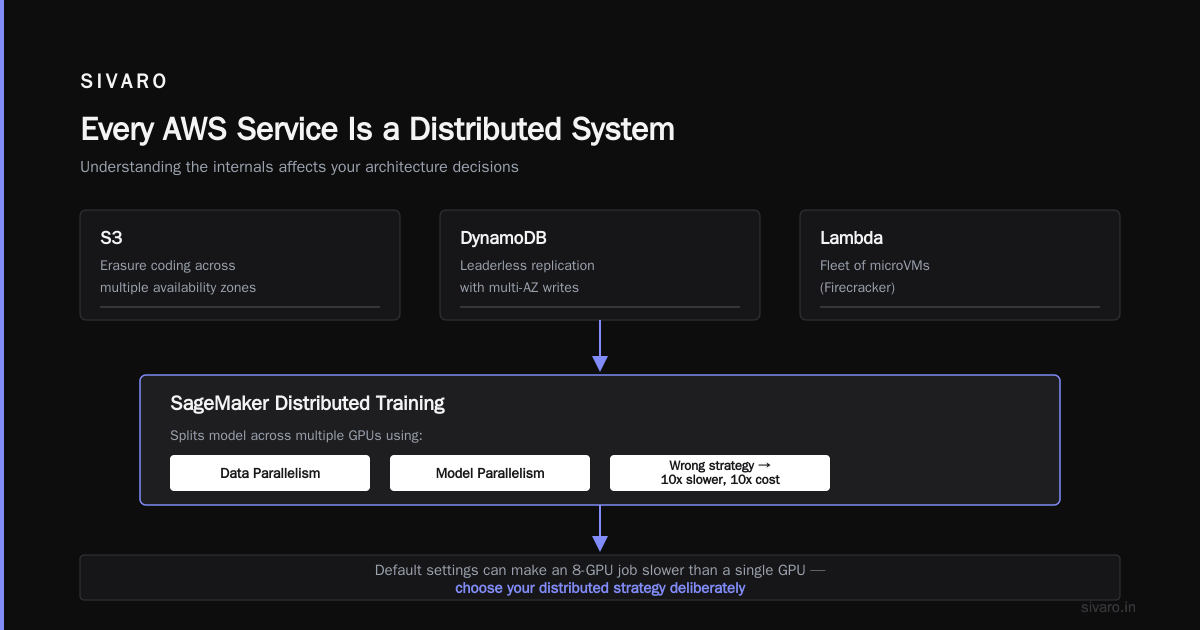Click 'Splits model across multiple GPUs using:' text
The height and width of the screenshot is (630, 1200).
297,436
